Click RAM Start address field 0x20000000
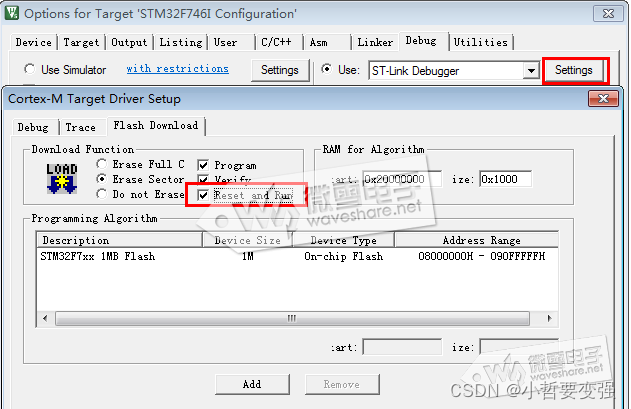Image resolution: width=631 pixels, height=409 pixels. click(402, 179)
